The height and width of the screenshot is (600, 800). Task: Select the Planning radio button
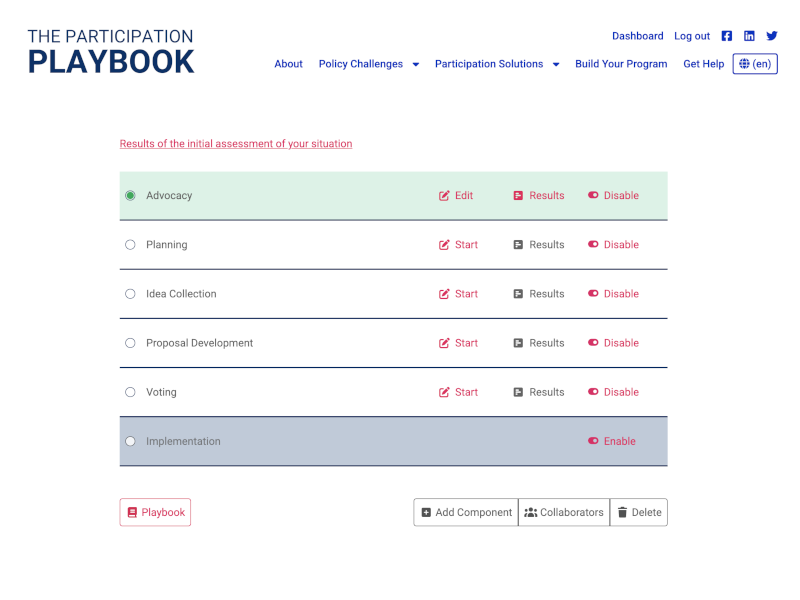point(130,244)
